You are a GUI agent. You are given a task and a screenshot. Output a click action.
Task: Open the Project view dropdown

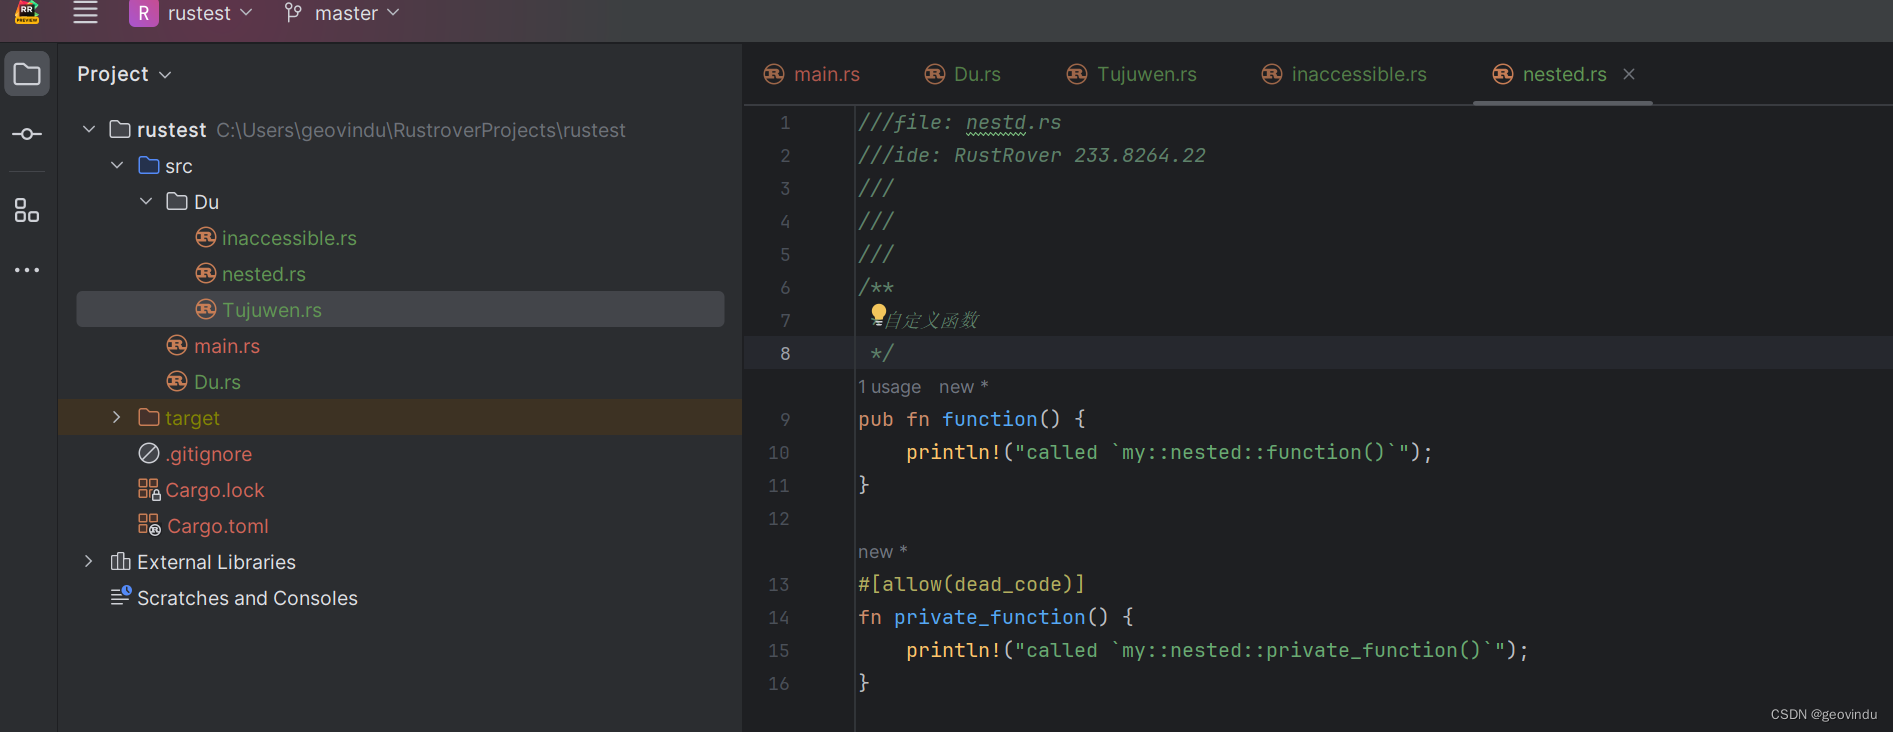pyautogui.click(x=124, y=74)
